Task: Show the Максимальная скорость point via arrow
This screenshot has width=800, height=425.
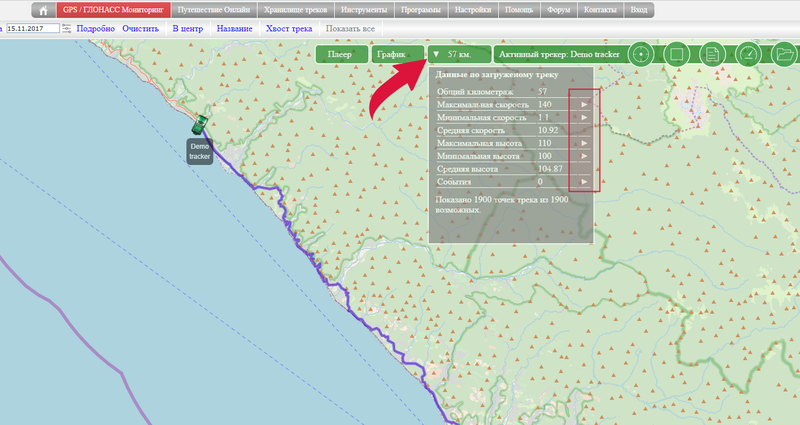Action: [584, 104]
